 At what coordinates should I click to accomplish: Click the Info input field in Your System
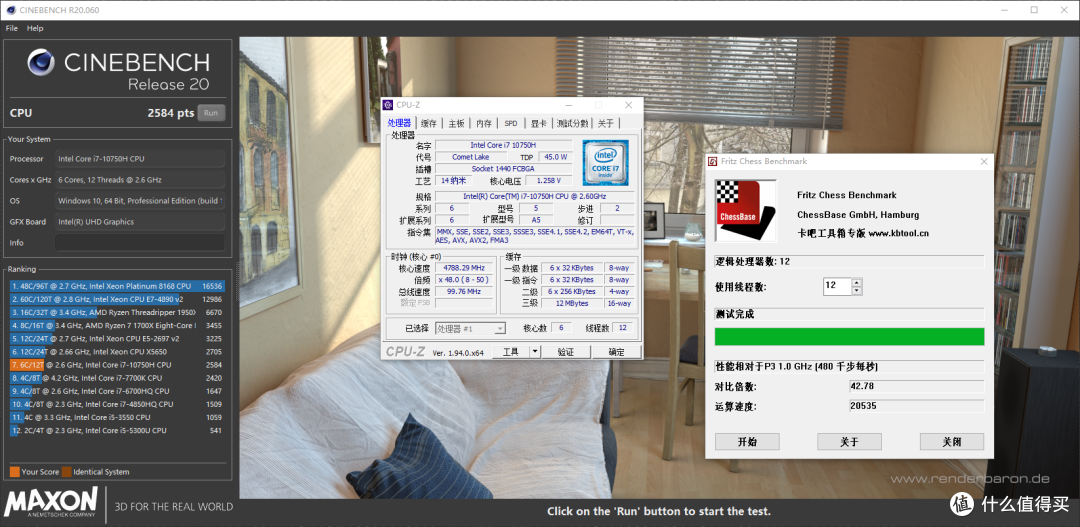tap(139, 242)
